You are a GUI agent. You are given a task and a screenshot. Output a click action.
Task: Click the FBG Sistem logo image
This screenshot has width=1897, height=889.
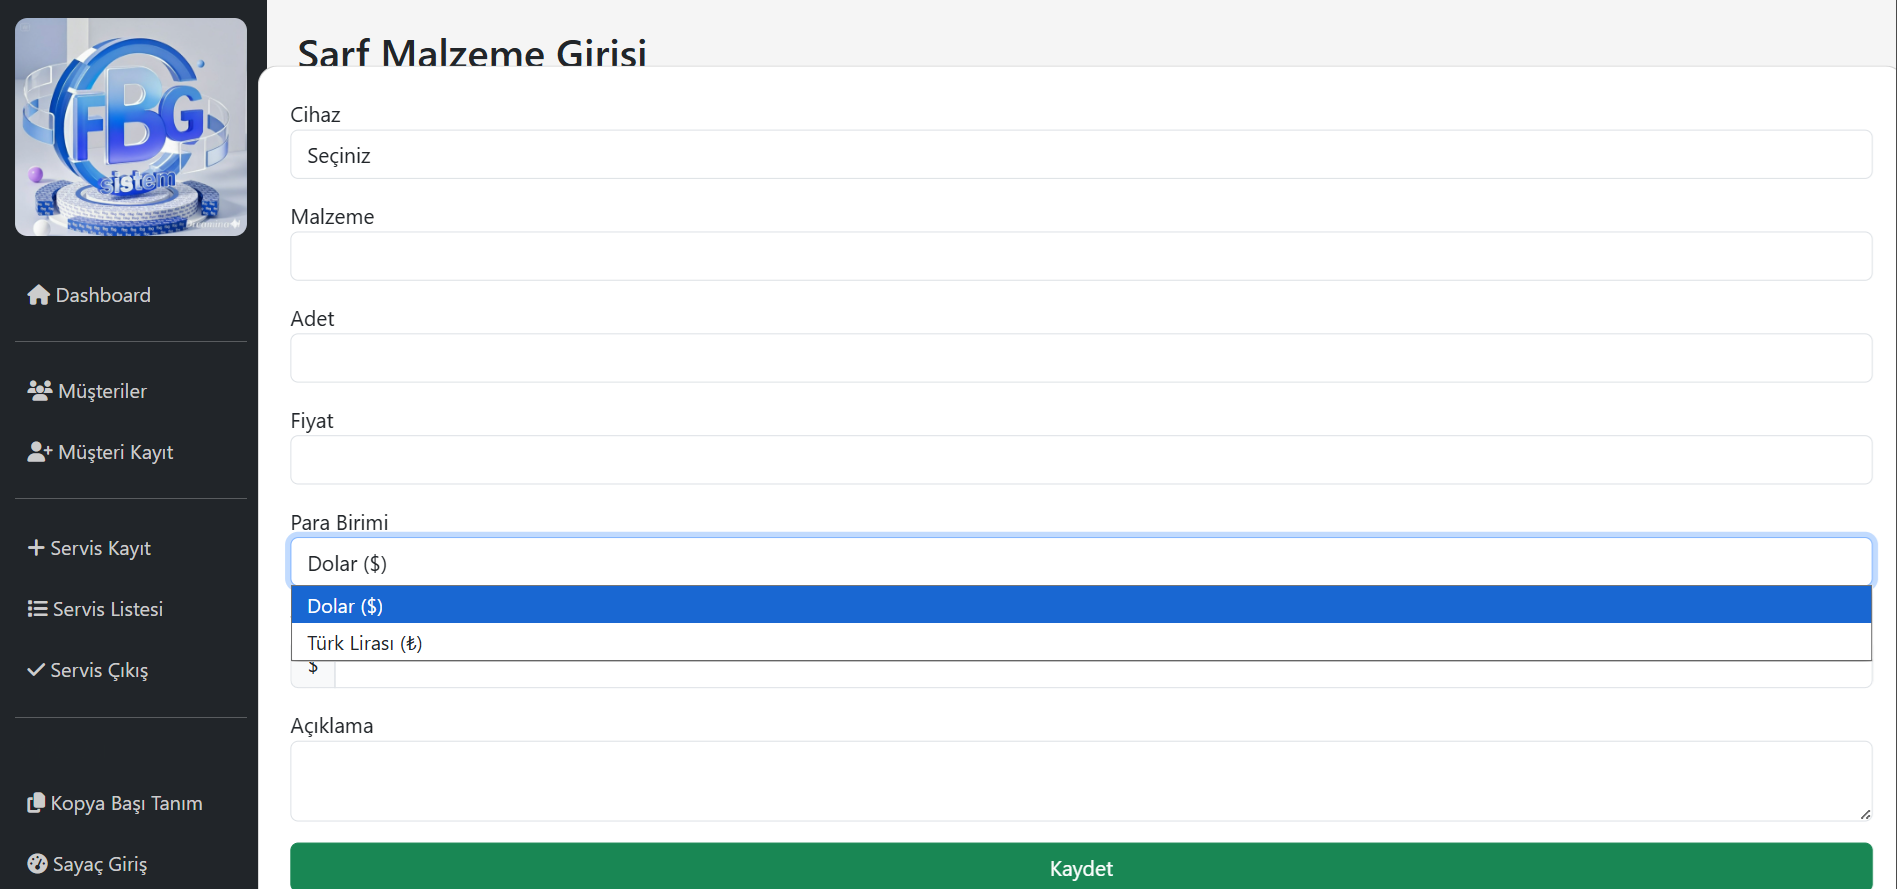click(131, 127)
